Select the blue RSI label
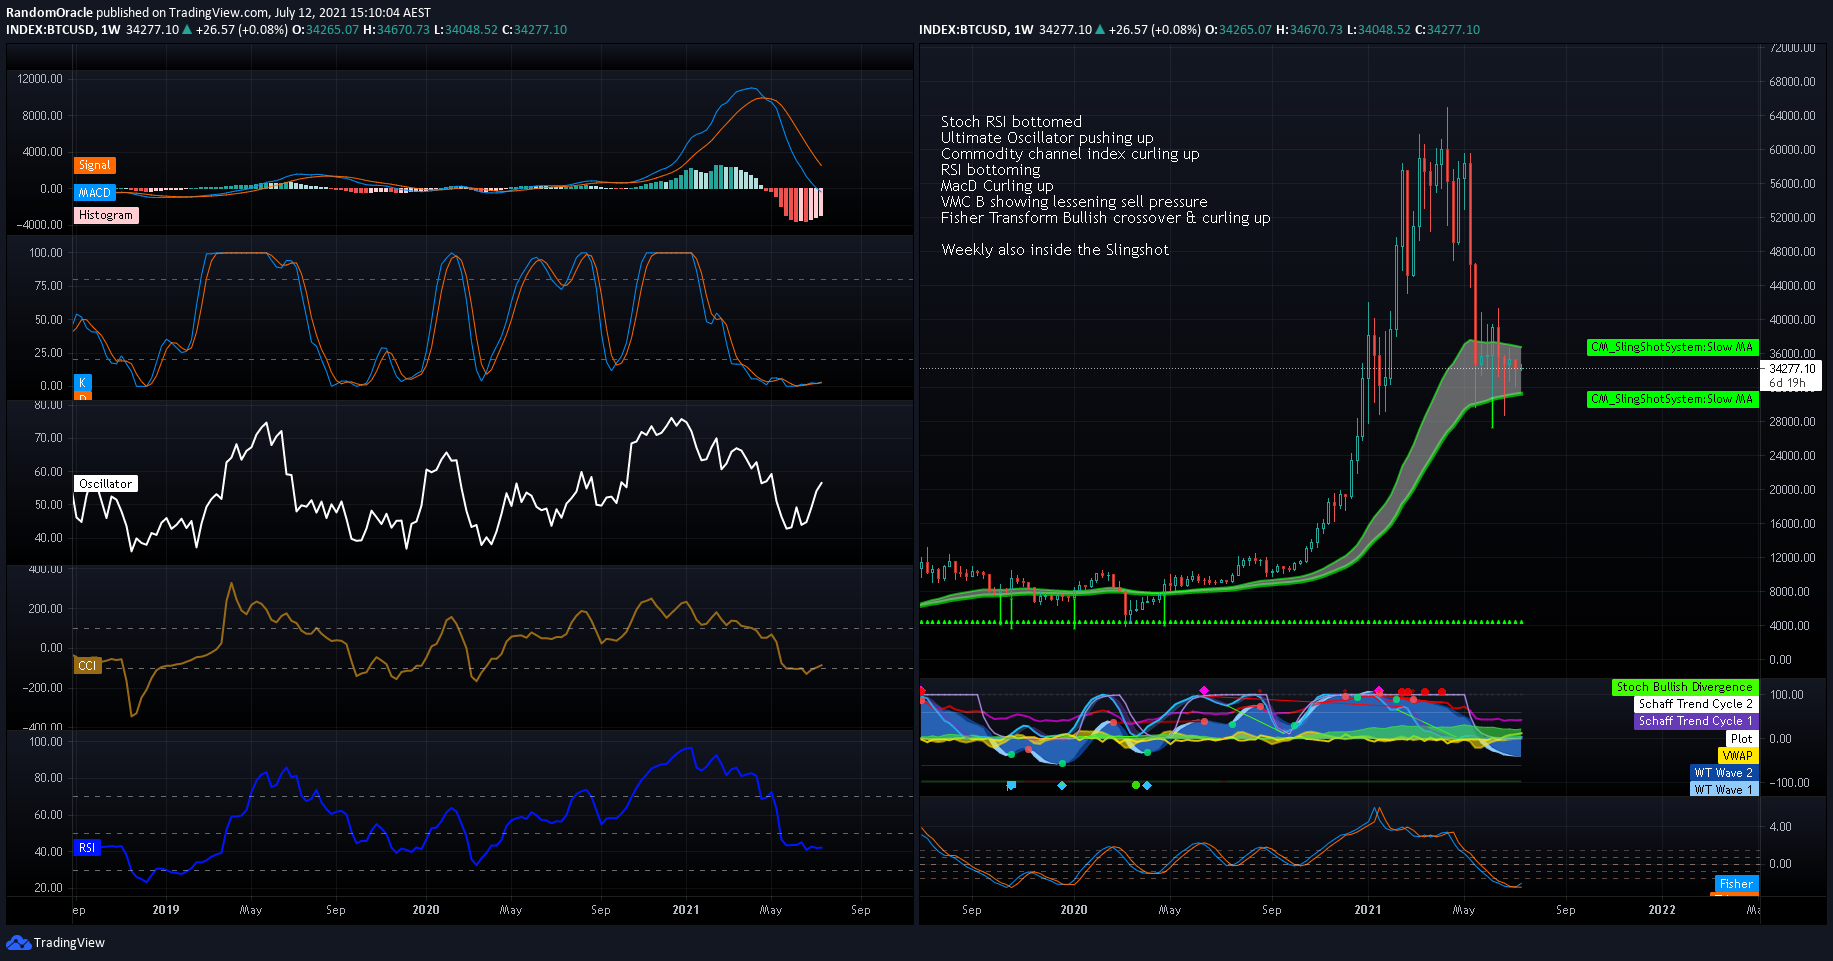Image resolution: width=1833 pixels, height=961 pixels. (88, 847)
